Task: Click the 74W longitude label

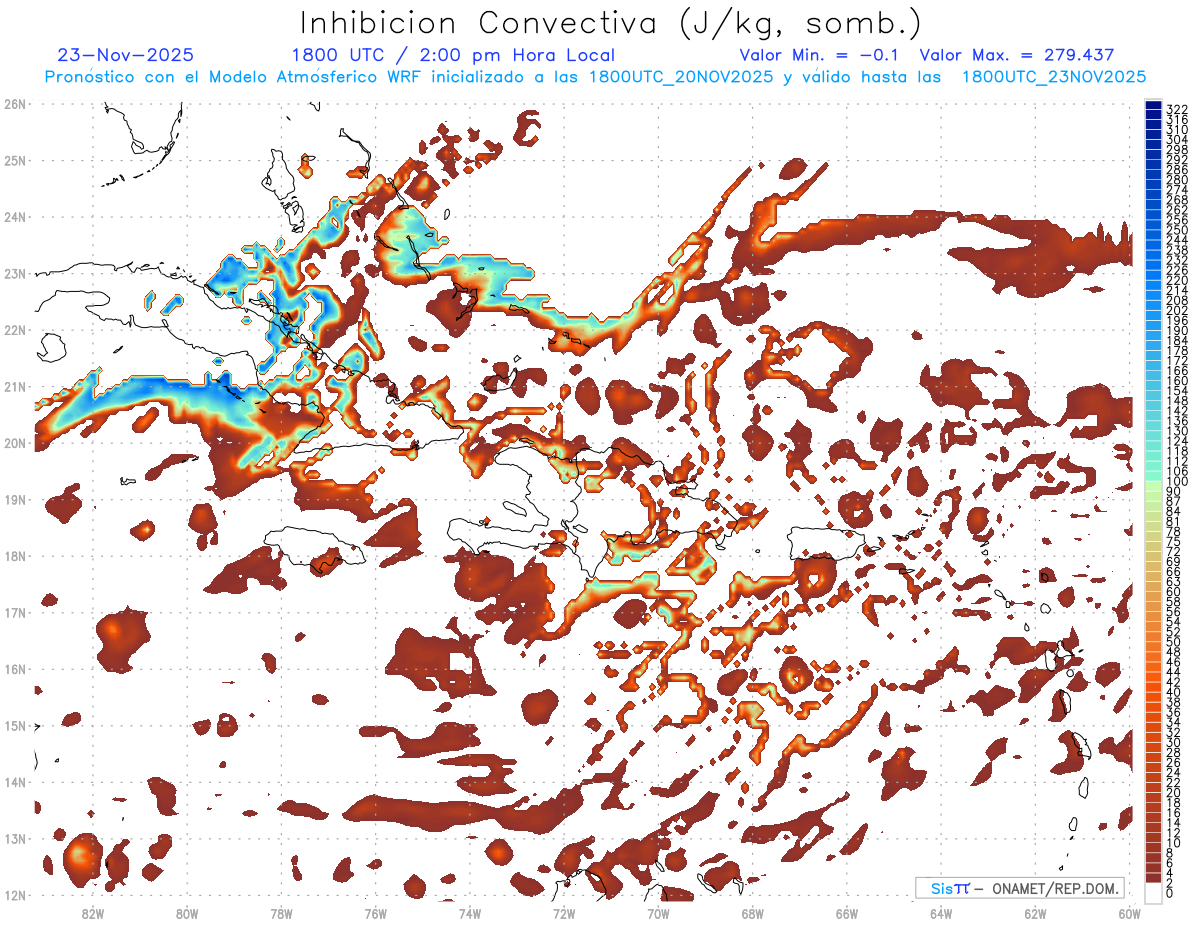Action: 470,913
